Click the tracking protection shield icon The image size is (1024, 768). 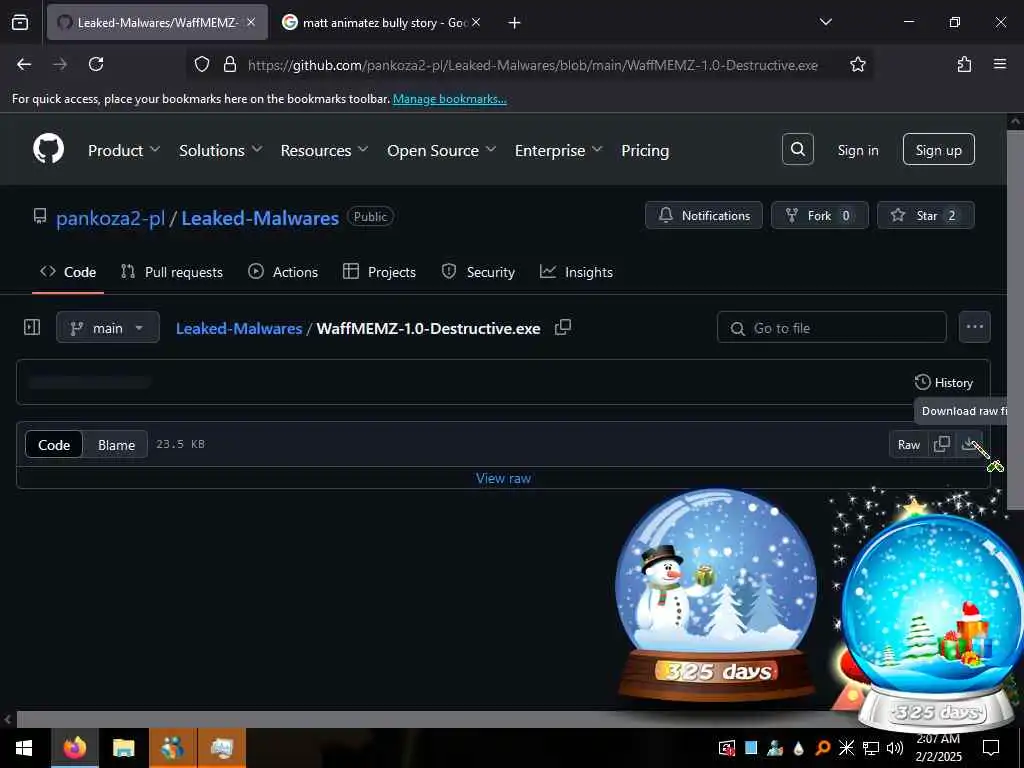tap(202, 64)
